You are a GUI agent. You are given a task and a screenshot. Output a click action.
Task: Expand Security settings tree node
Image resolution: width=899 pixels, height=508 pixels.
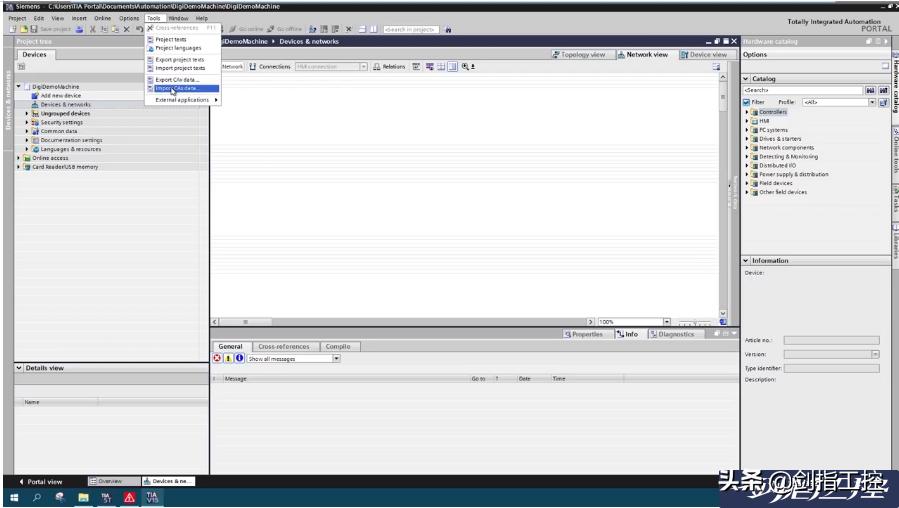[26, 122]
